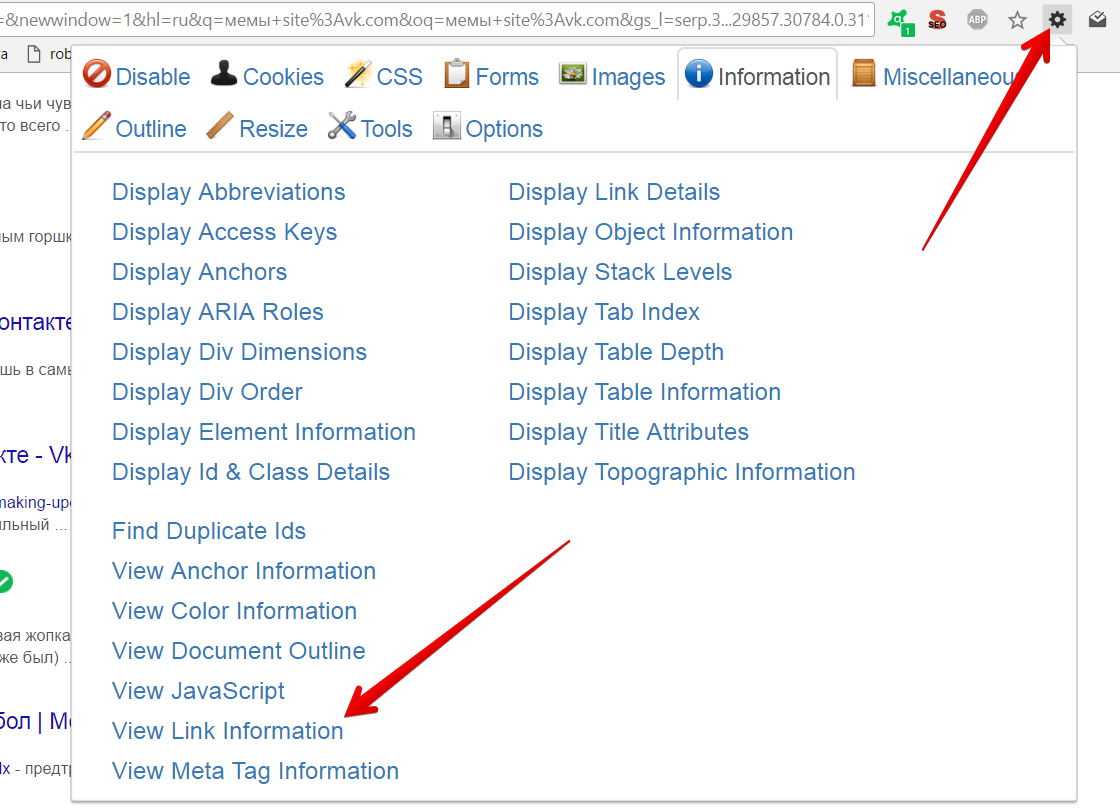1120x811 pixels.
Task: Bookmark the page with the star icon
Action: [x=1017, y=19]
